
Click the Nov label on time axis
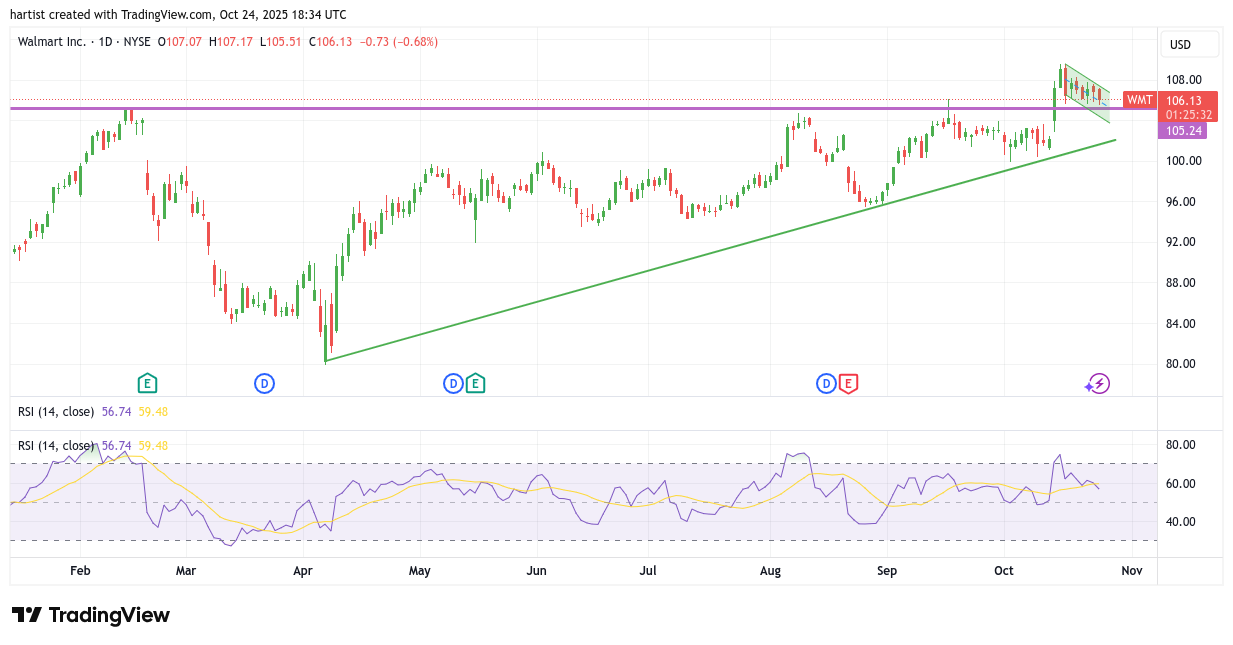(1132, 571)
